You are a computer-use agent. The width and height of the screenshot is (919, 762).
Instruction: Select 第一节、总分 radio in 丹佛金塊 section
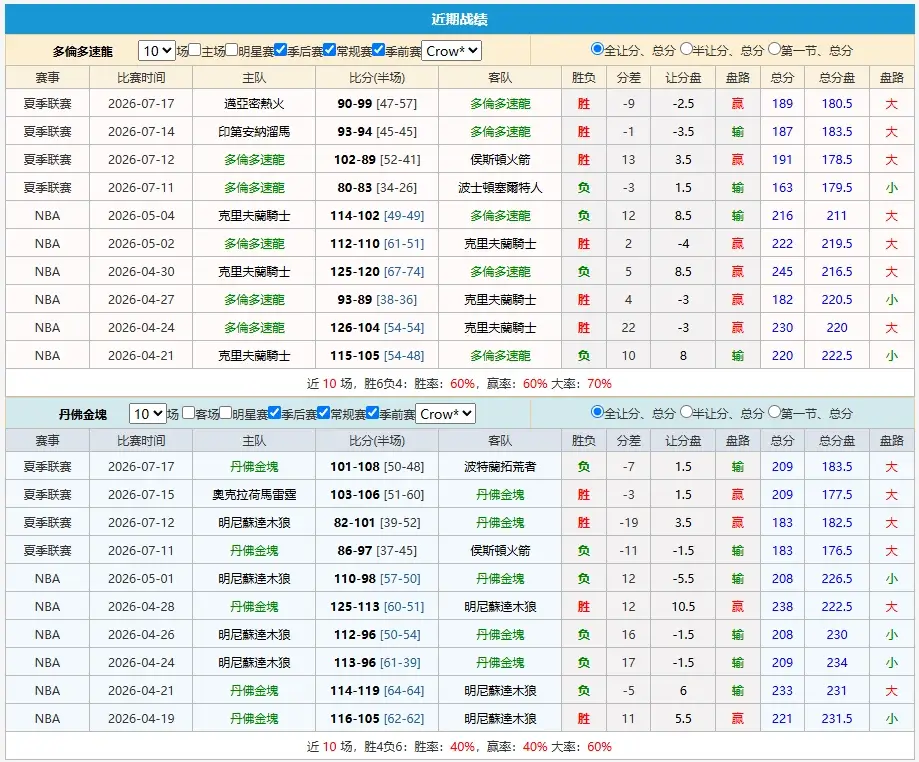[774, 412]
